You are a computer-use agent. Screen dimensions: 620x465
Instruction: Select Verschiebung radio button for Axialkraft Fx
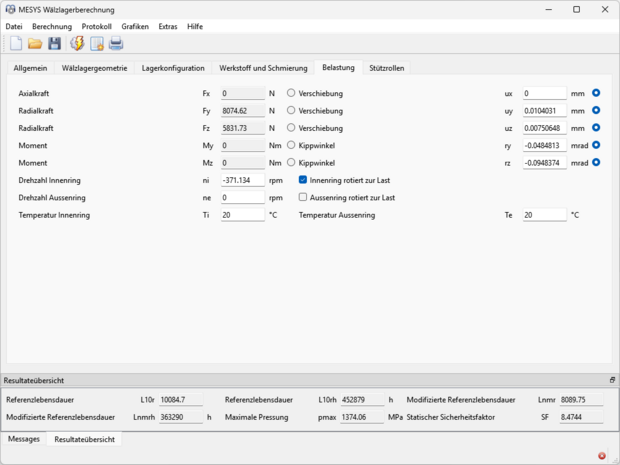pos(291,93)
